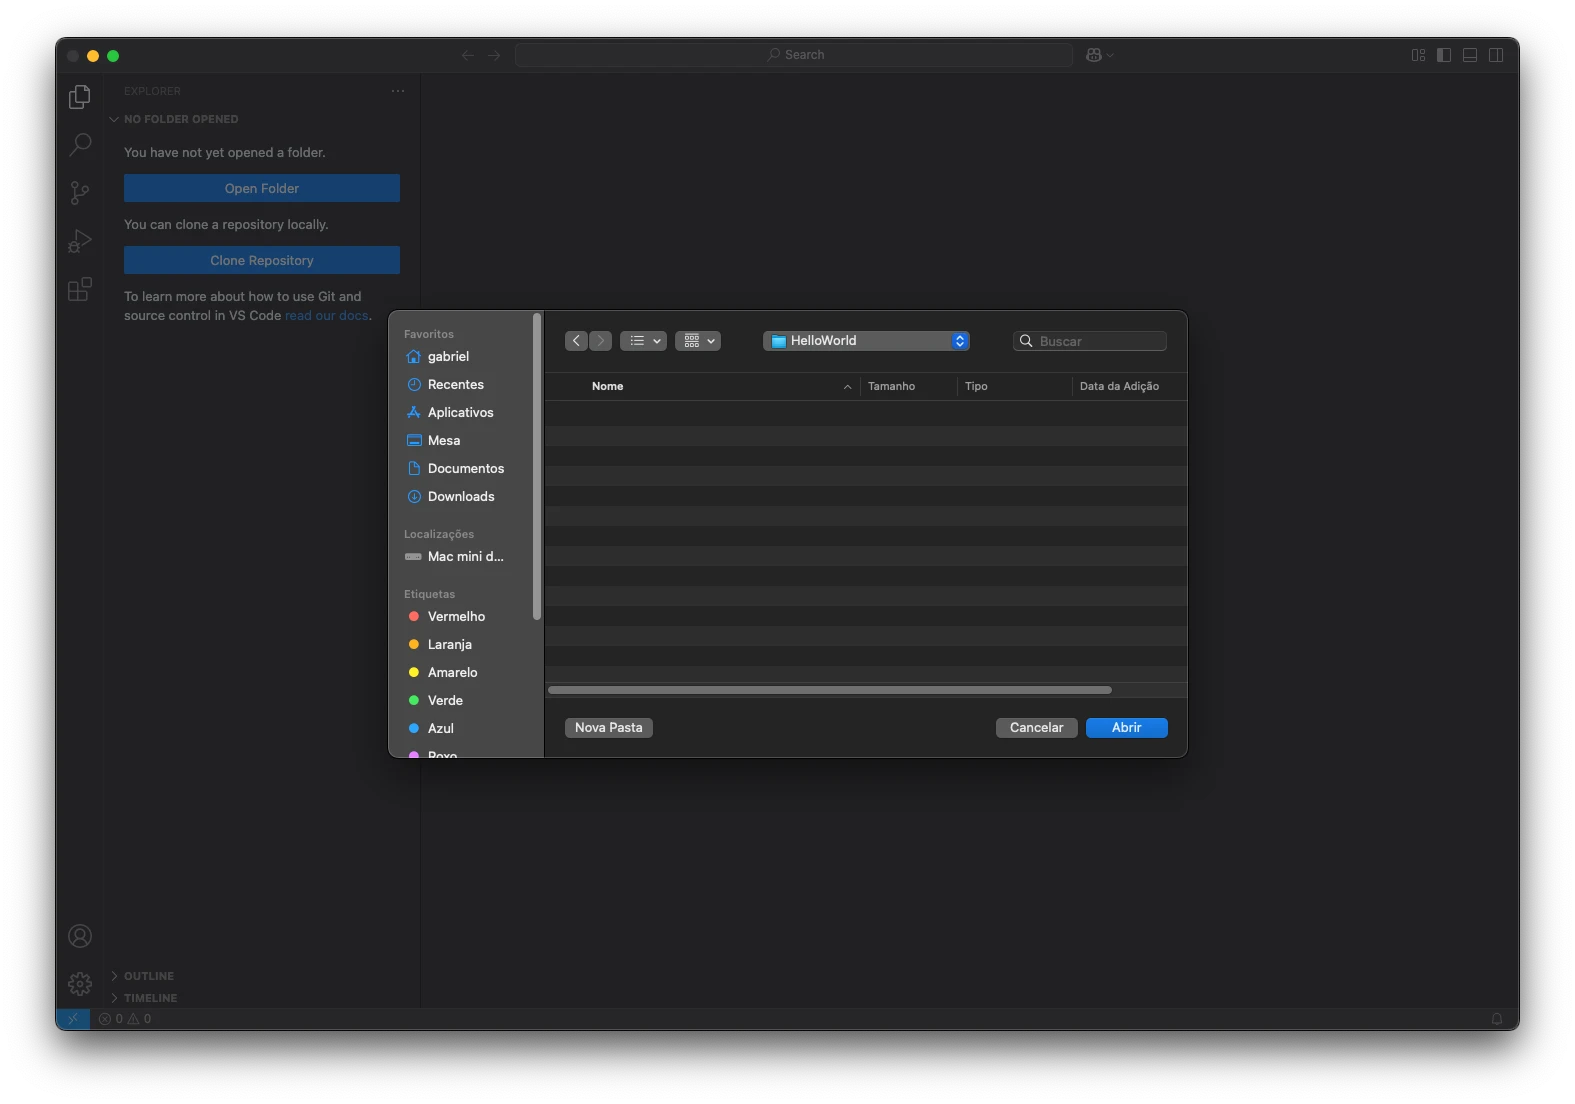Open the list view options dropdown
Viewport: 1575px width, 1104px height.
pos(643,341)
